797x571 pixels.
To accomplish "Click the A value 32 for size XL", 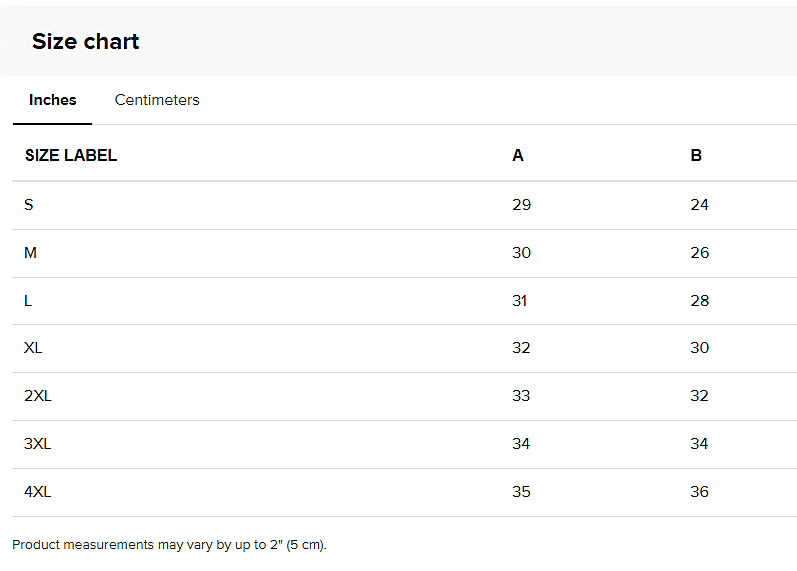I will [x=521, y=348].
